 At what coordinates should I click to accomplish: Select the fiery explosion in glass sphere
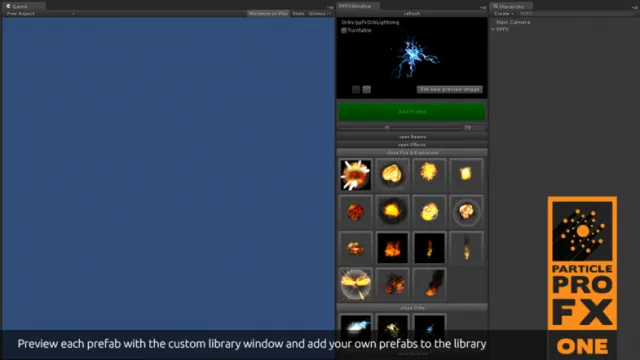356,284
